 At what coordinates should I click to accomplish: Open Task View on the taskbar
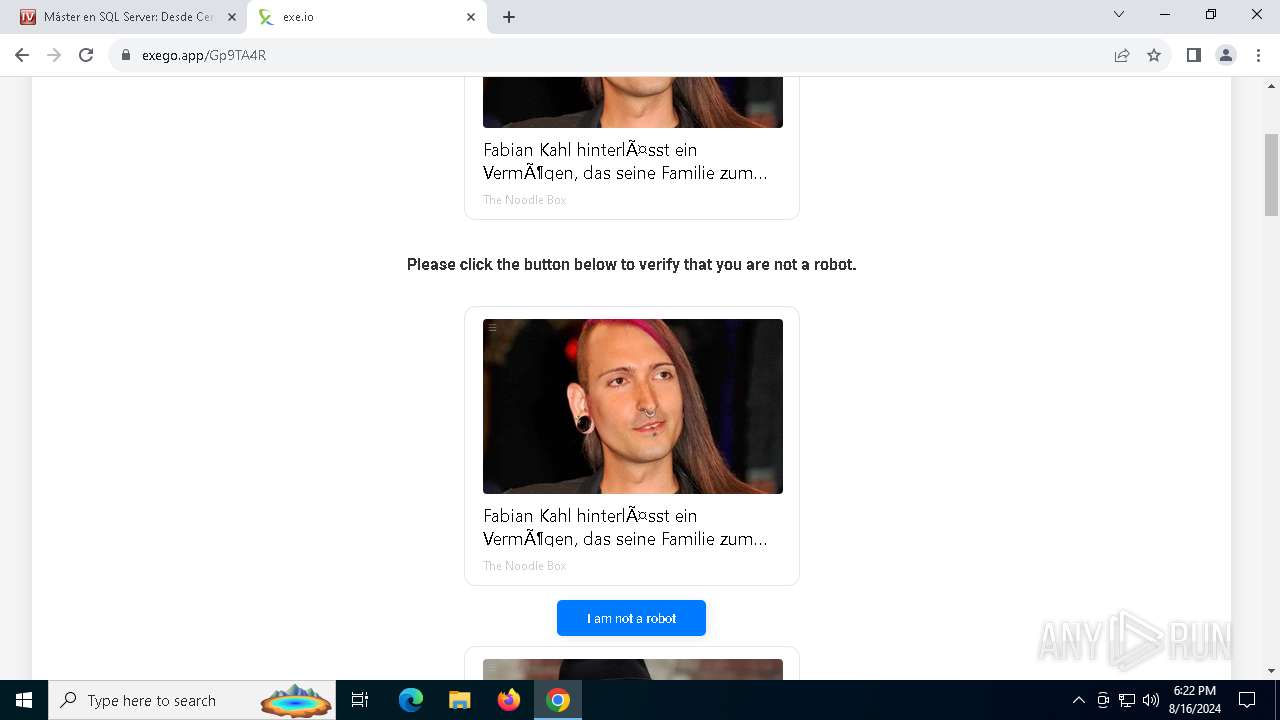pyautogui.click(x=360, y=700)
